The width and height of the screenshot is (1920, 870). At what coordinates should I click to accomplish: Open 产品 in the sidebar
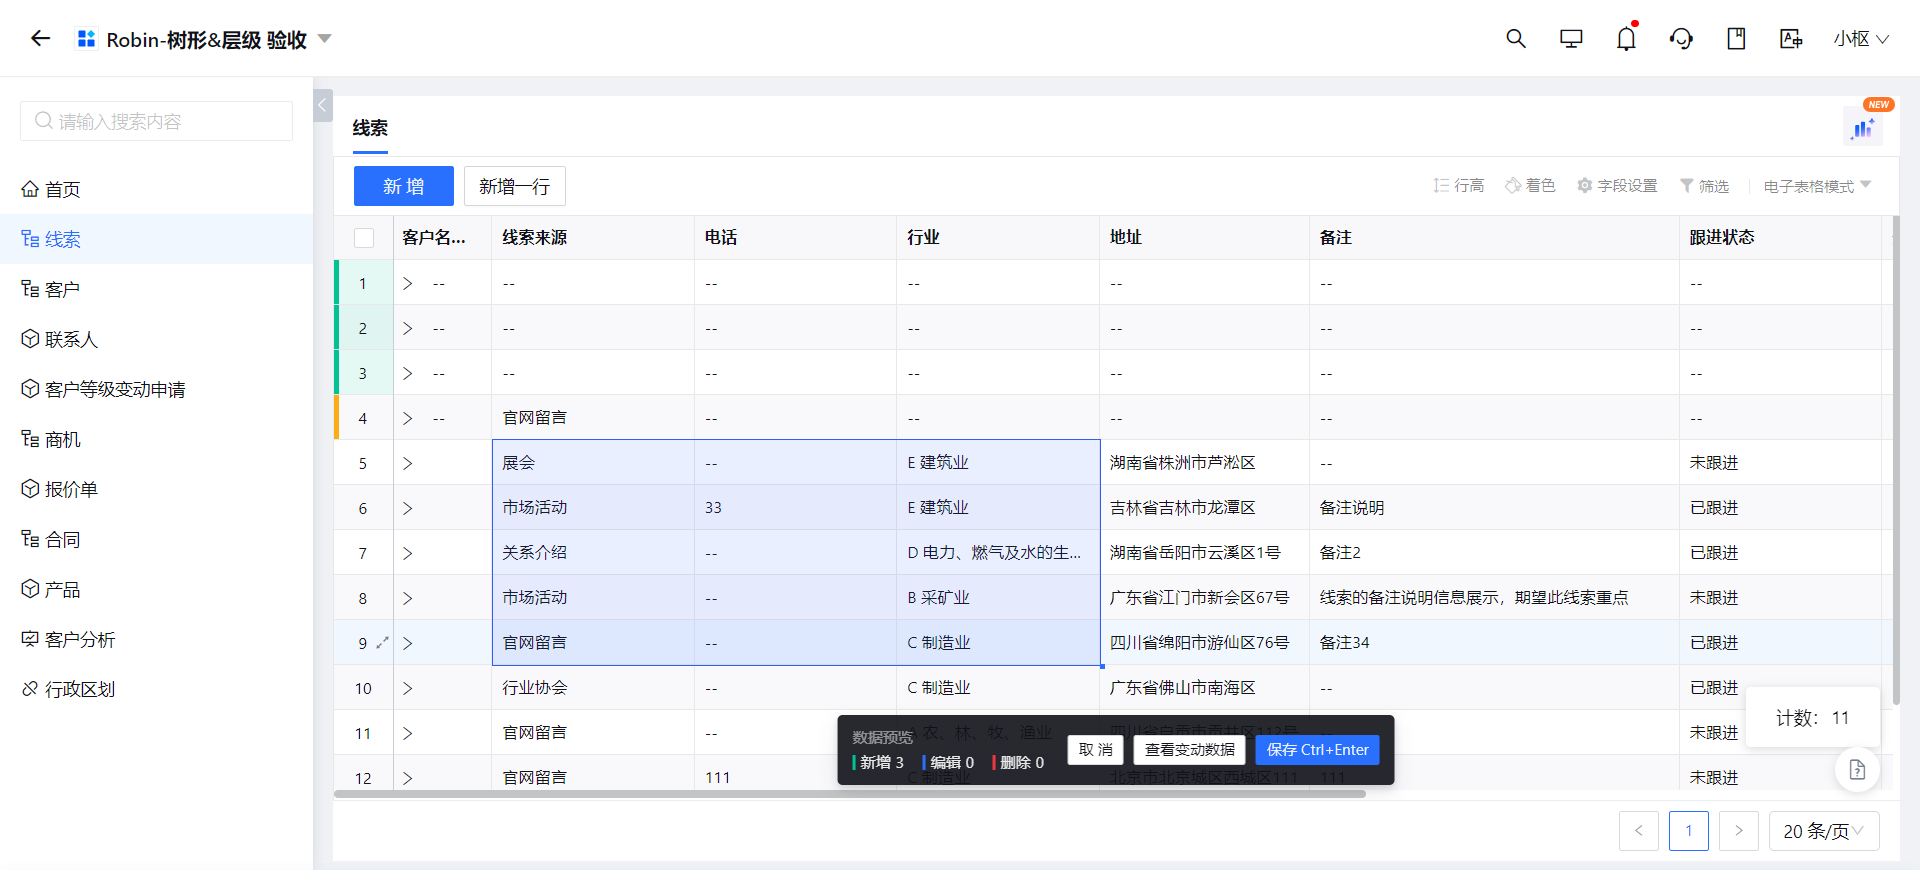(x=156, y=589)
